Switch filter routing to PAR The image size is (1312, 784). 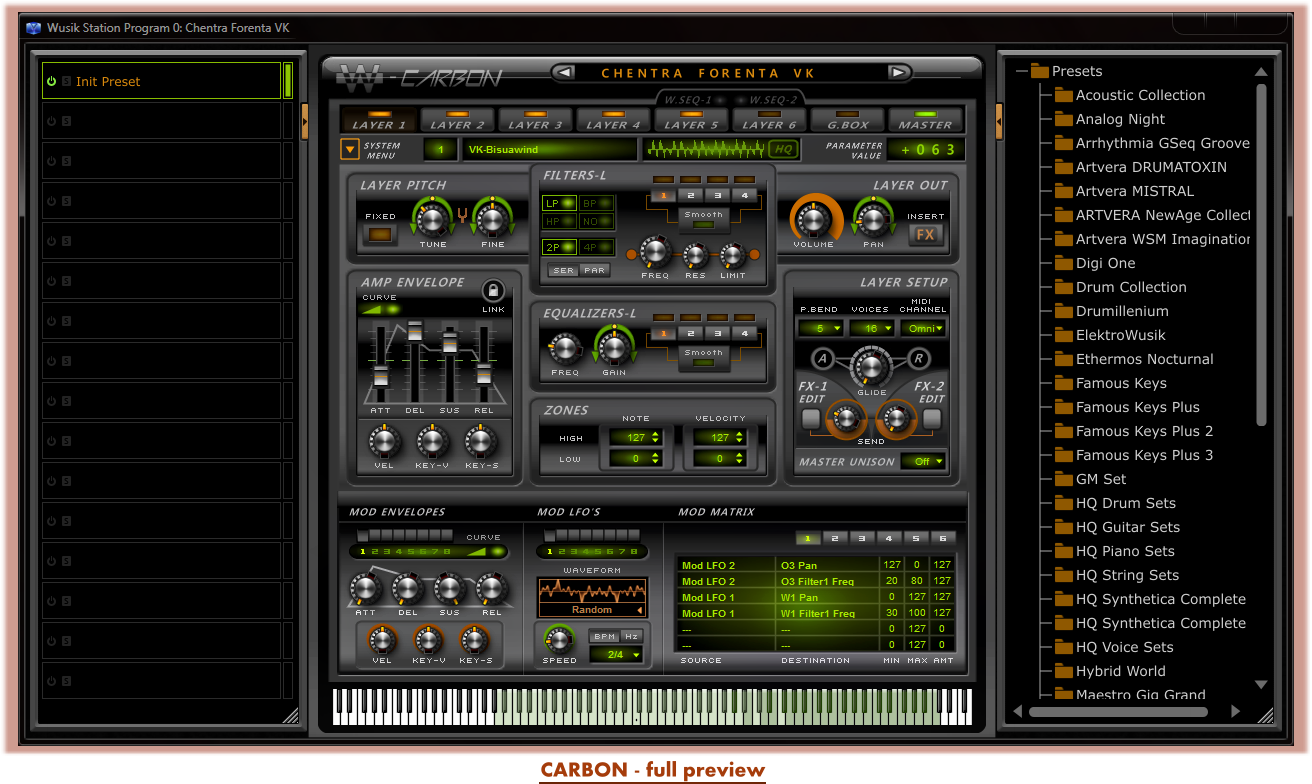point(595,270)
